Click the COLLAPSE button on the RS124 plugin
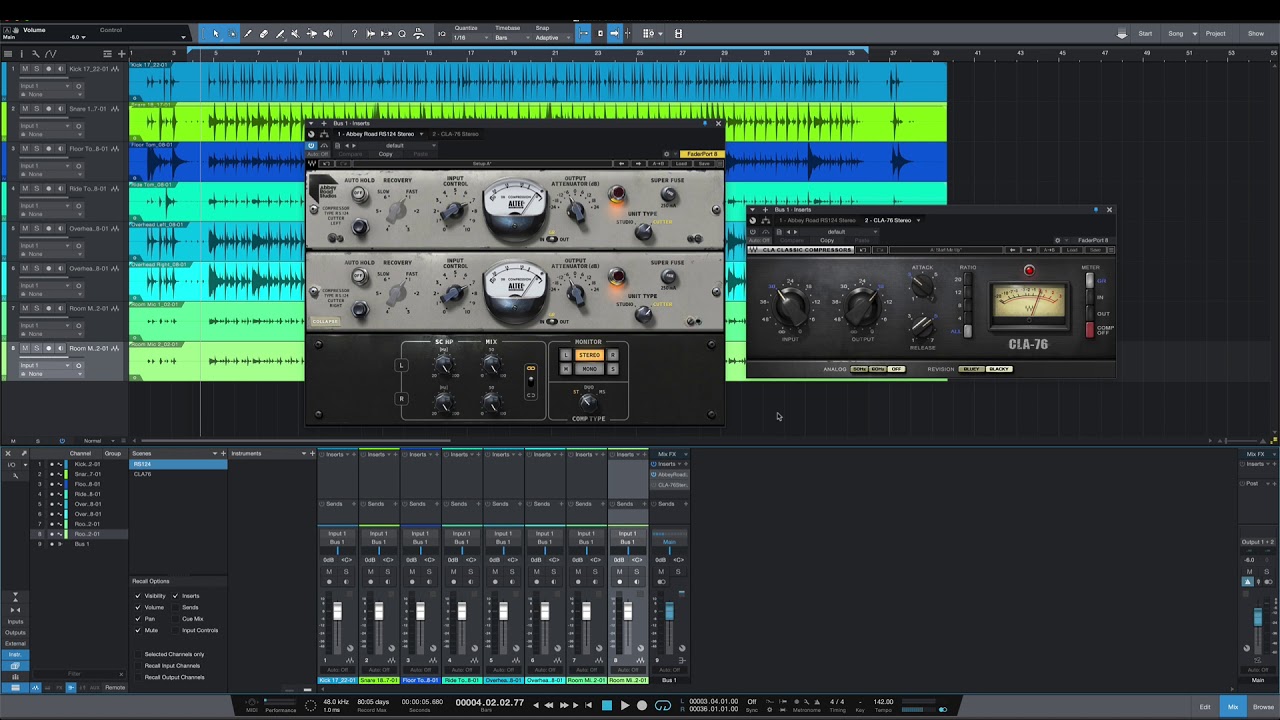Viewport: 1280px width, 720px height. coord(325,321)
